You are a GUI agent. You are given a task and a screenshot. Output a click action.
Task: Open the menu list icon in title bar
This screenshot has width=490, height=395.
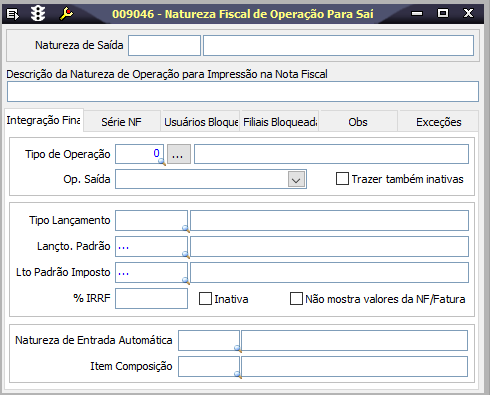[13, 14]
